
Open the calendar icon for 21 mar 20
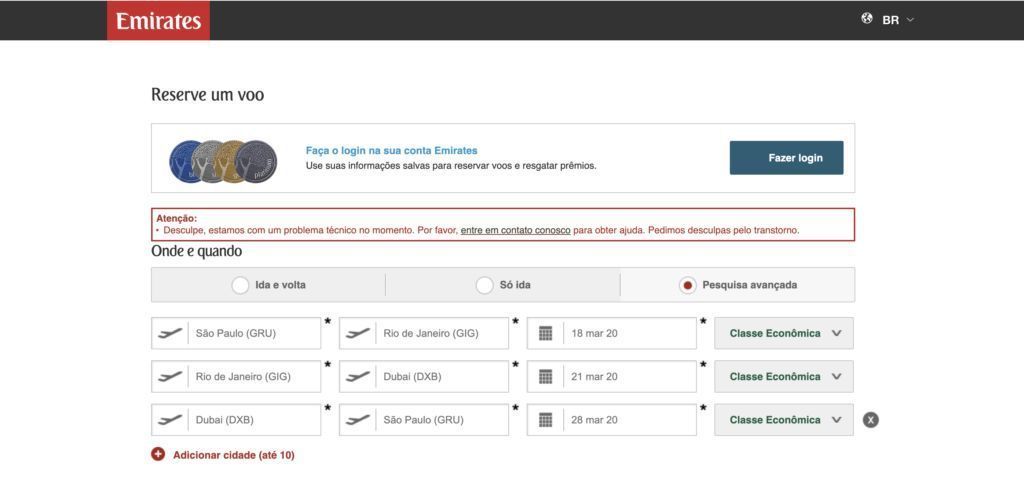click(546, 376)
